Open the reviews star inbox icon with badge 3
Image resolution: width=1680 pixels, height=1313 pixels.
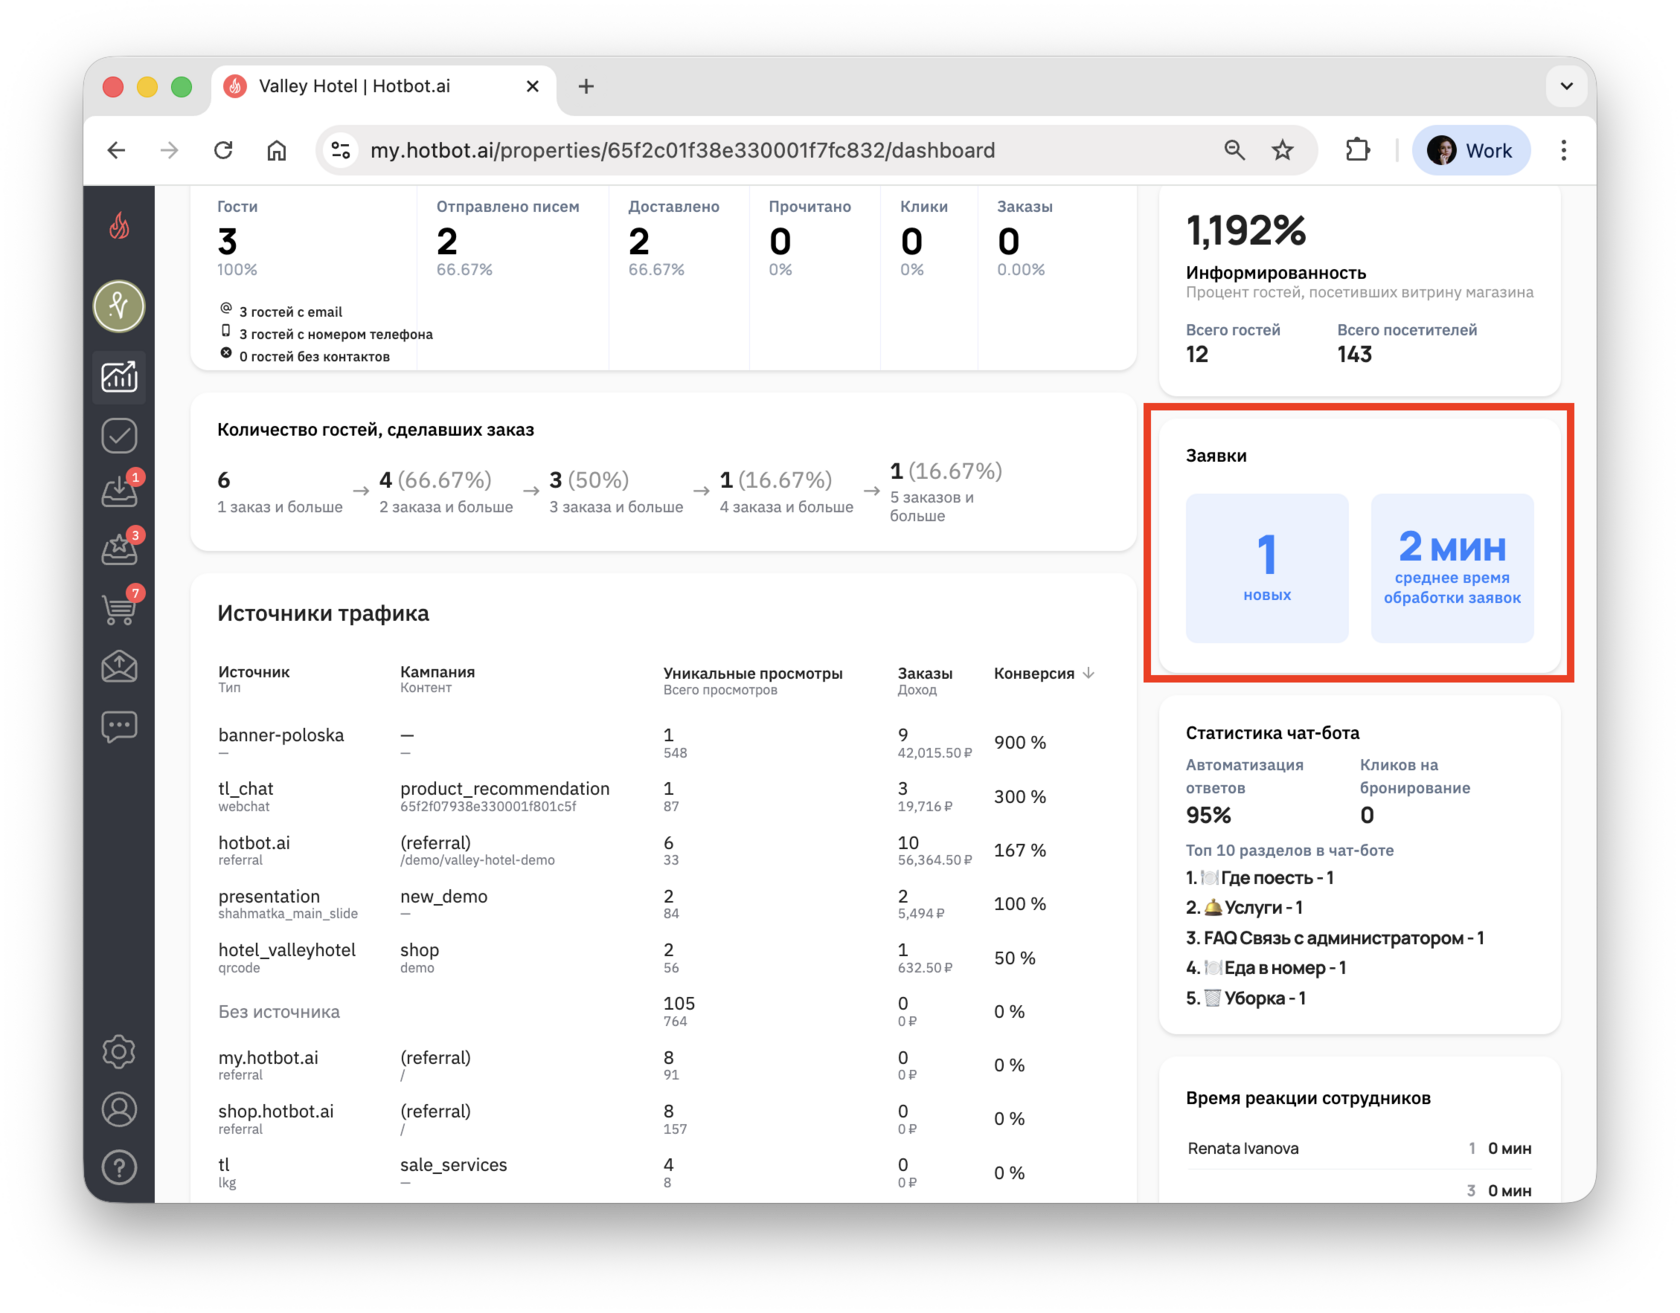coord(121,548)
